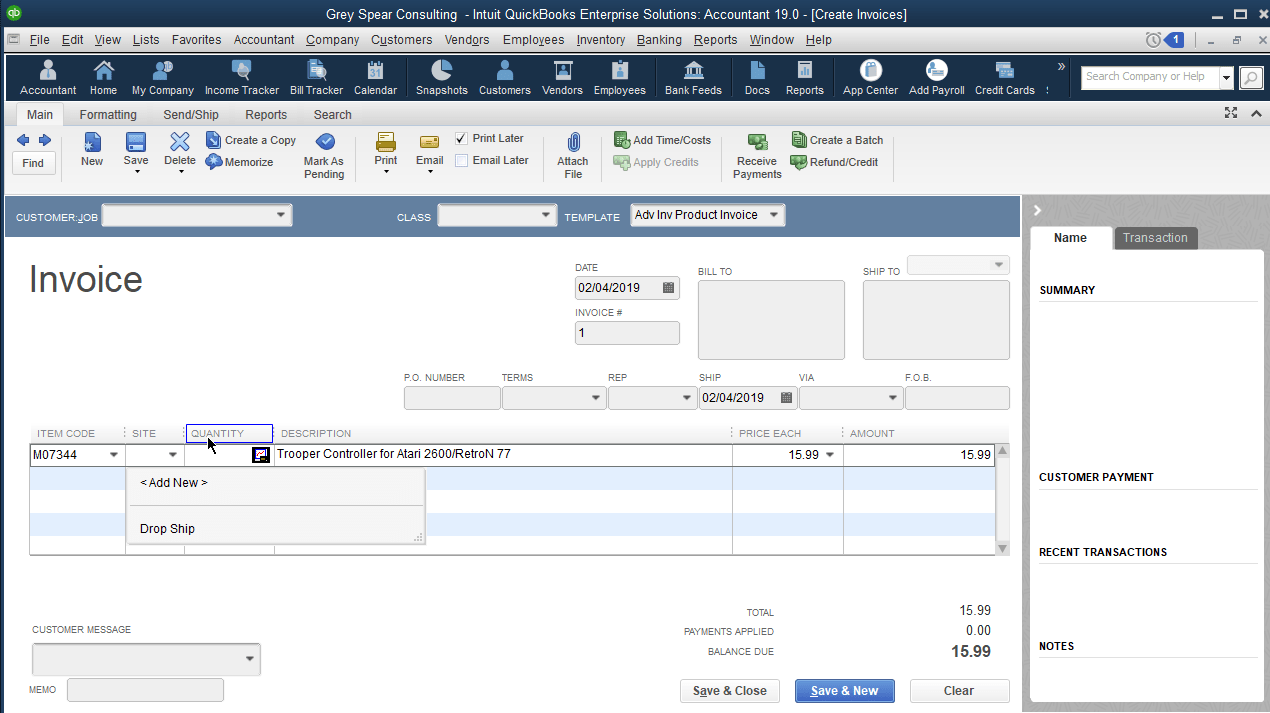
Task: Click the Save & Close button
Action: coord(729,690)
